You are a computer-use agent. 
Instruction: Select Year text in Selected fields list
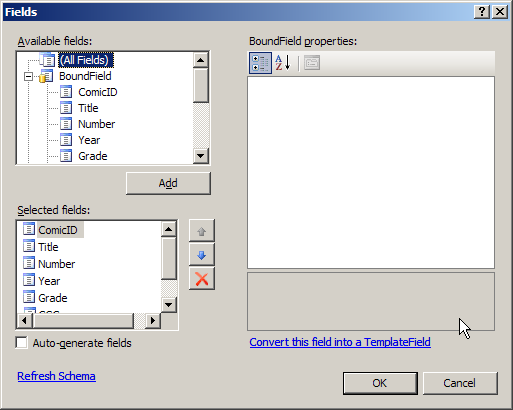coord(49,281)
